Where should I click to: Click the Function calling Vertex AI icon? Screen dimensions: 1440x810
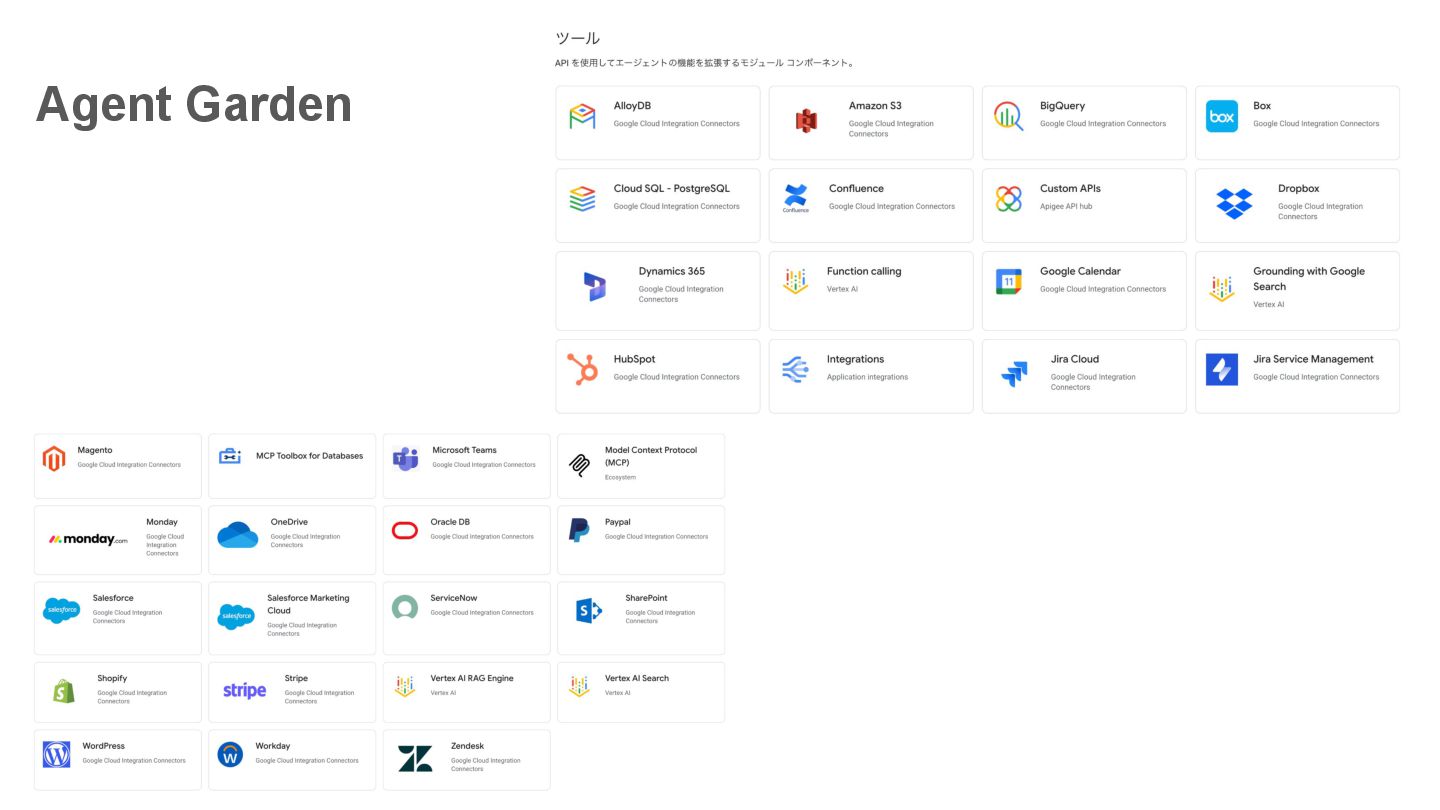[x=795, y=281]
